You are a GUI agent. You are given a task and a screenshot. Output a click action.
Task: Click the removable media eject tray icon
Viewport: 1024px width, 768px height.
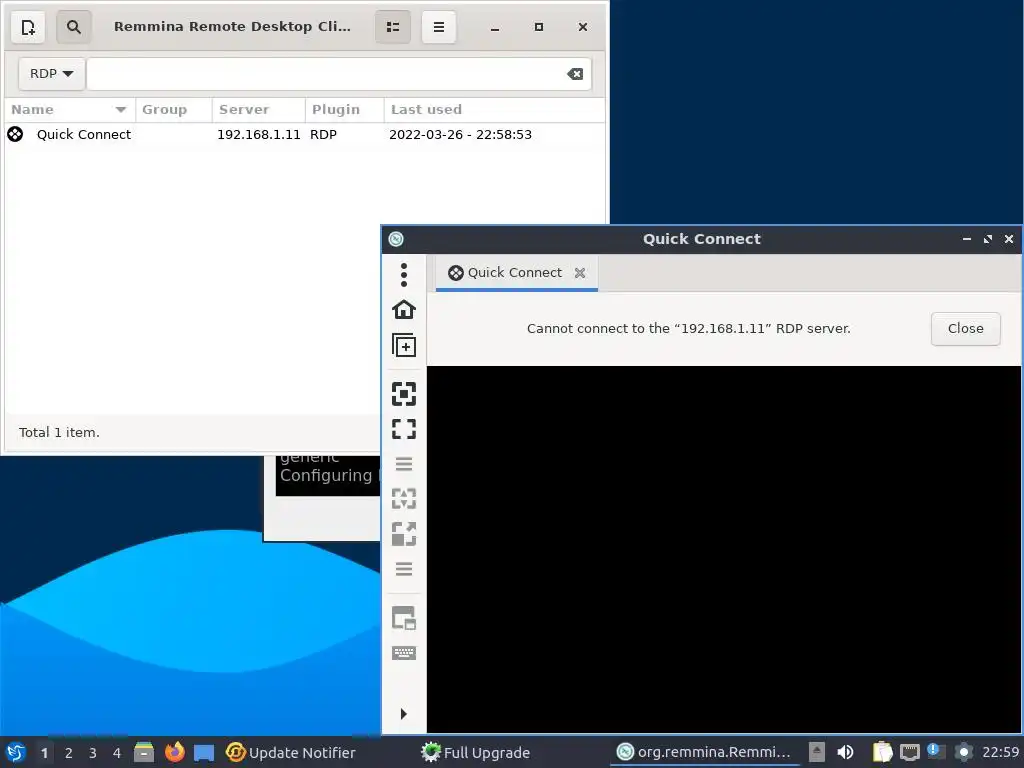(x=817, y=752)
